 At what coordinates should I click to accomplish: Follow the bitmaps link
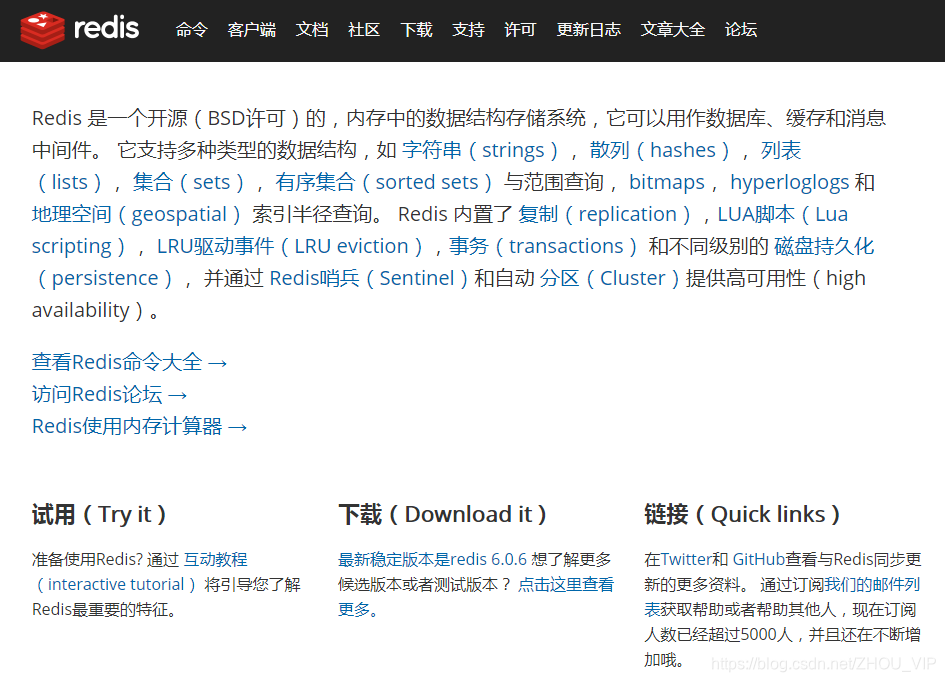coord(667,182)
